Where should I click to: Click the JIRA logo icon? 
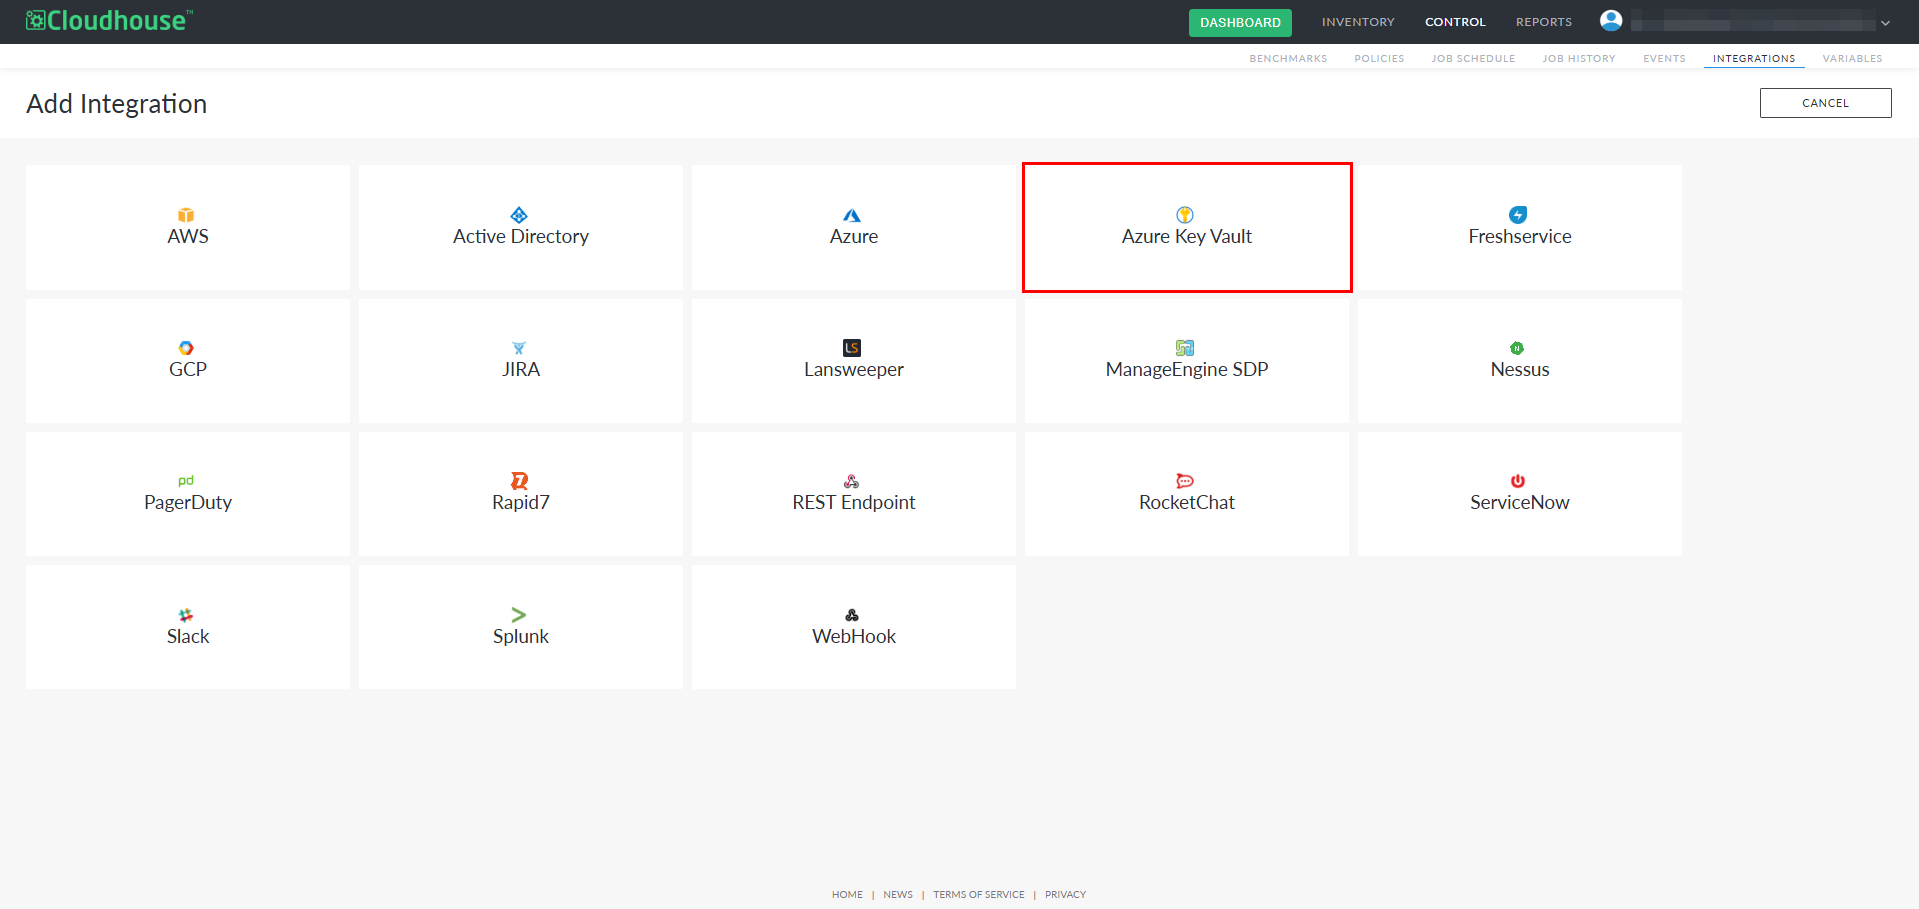click(519, 348)
